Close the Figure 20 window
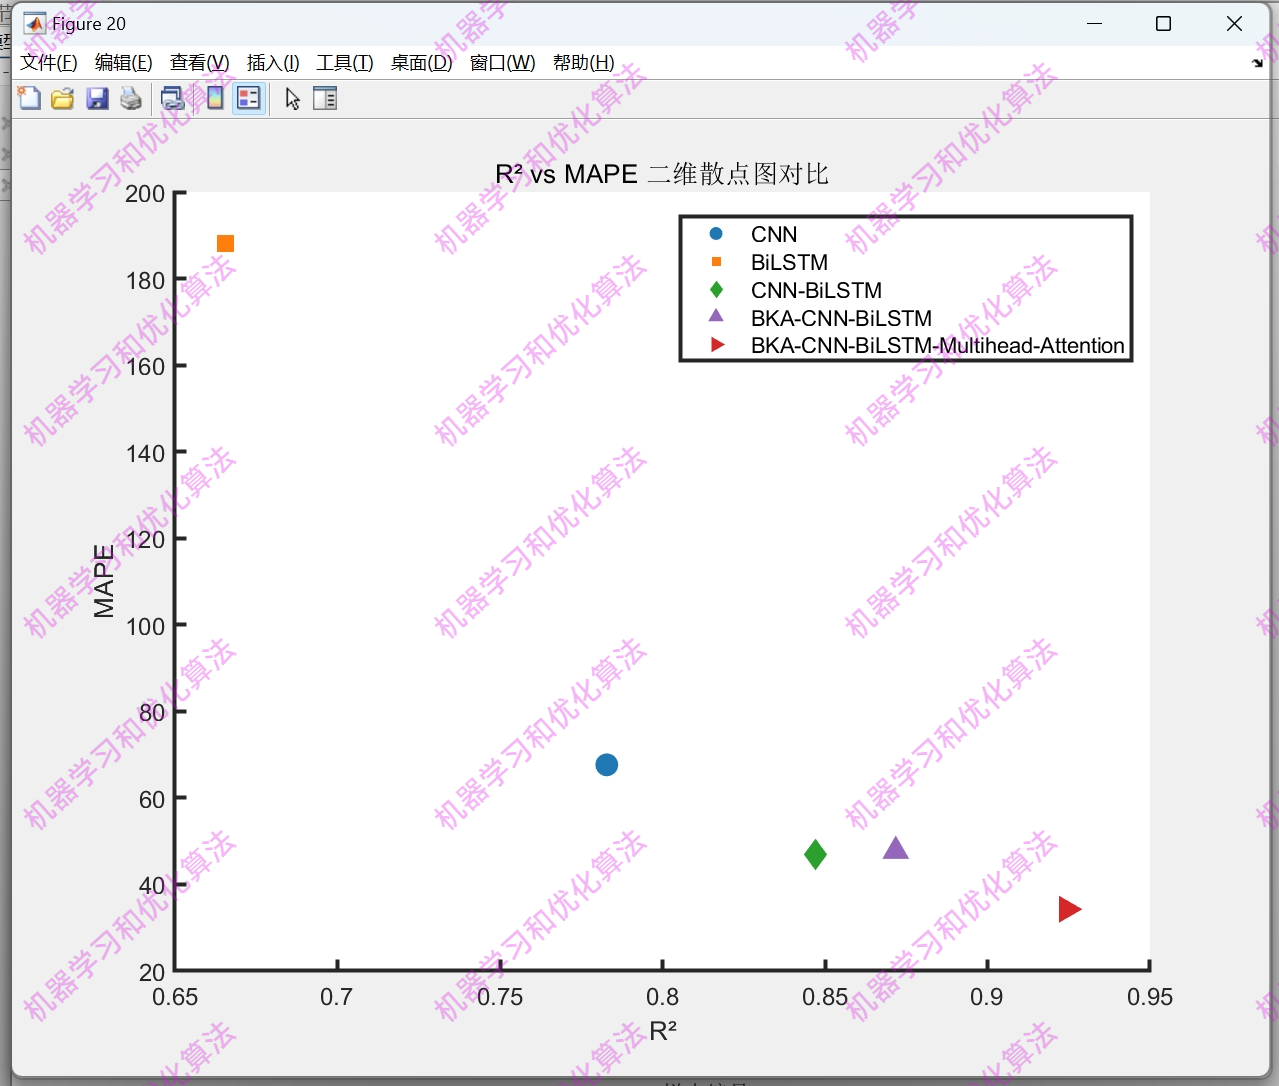This screenshot has height=1086, width=1279. [1234, 24]
